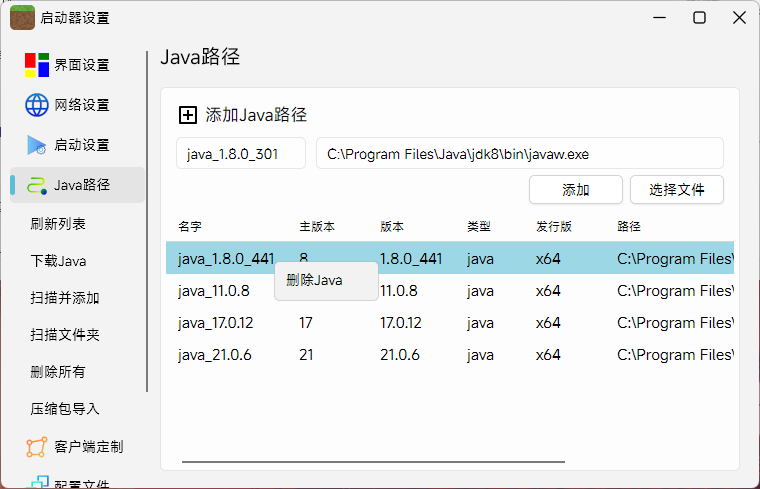The image size is (760, 489).
Task: Focus the Java name field java_1.8.0_301
Action: coord(241,154)
